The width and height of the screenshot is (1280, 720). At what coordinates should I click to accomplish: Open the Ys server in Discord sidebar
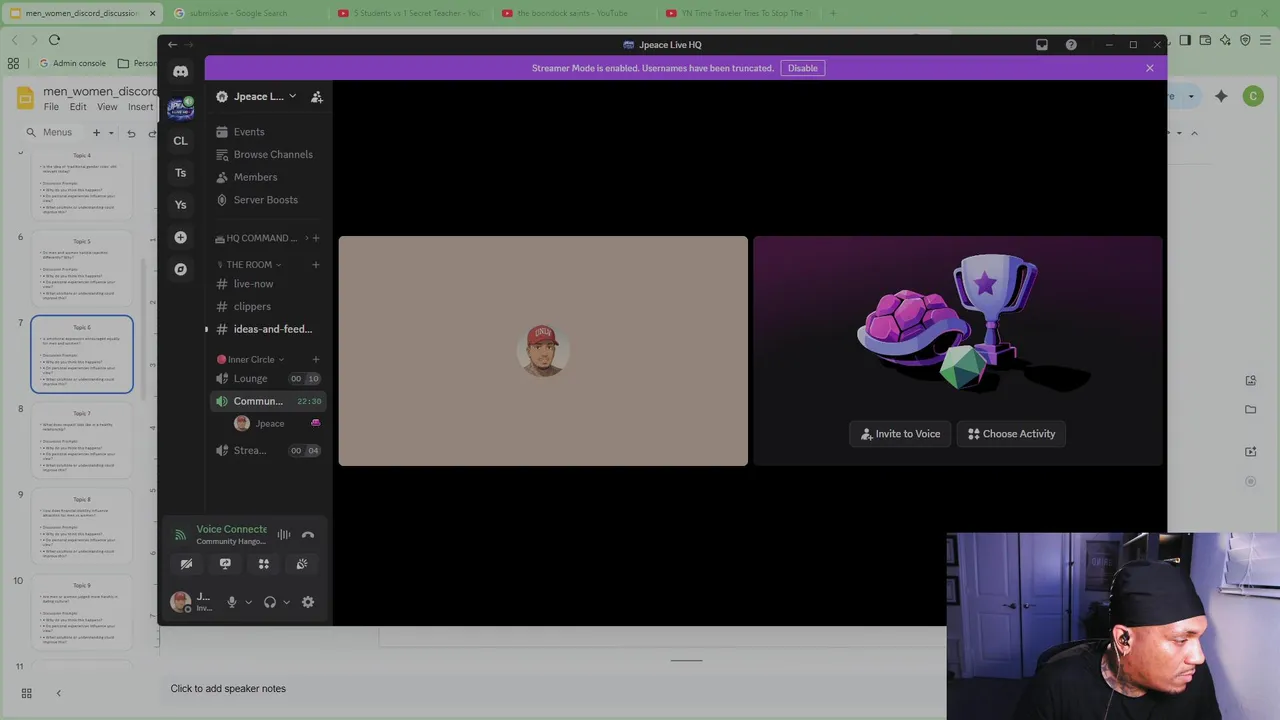pyautogui.click(x=180, y=204)
